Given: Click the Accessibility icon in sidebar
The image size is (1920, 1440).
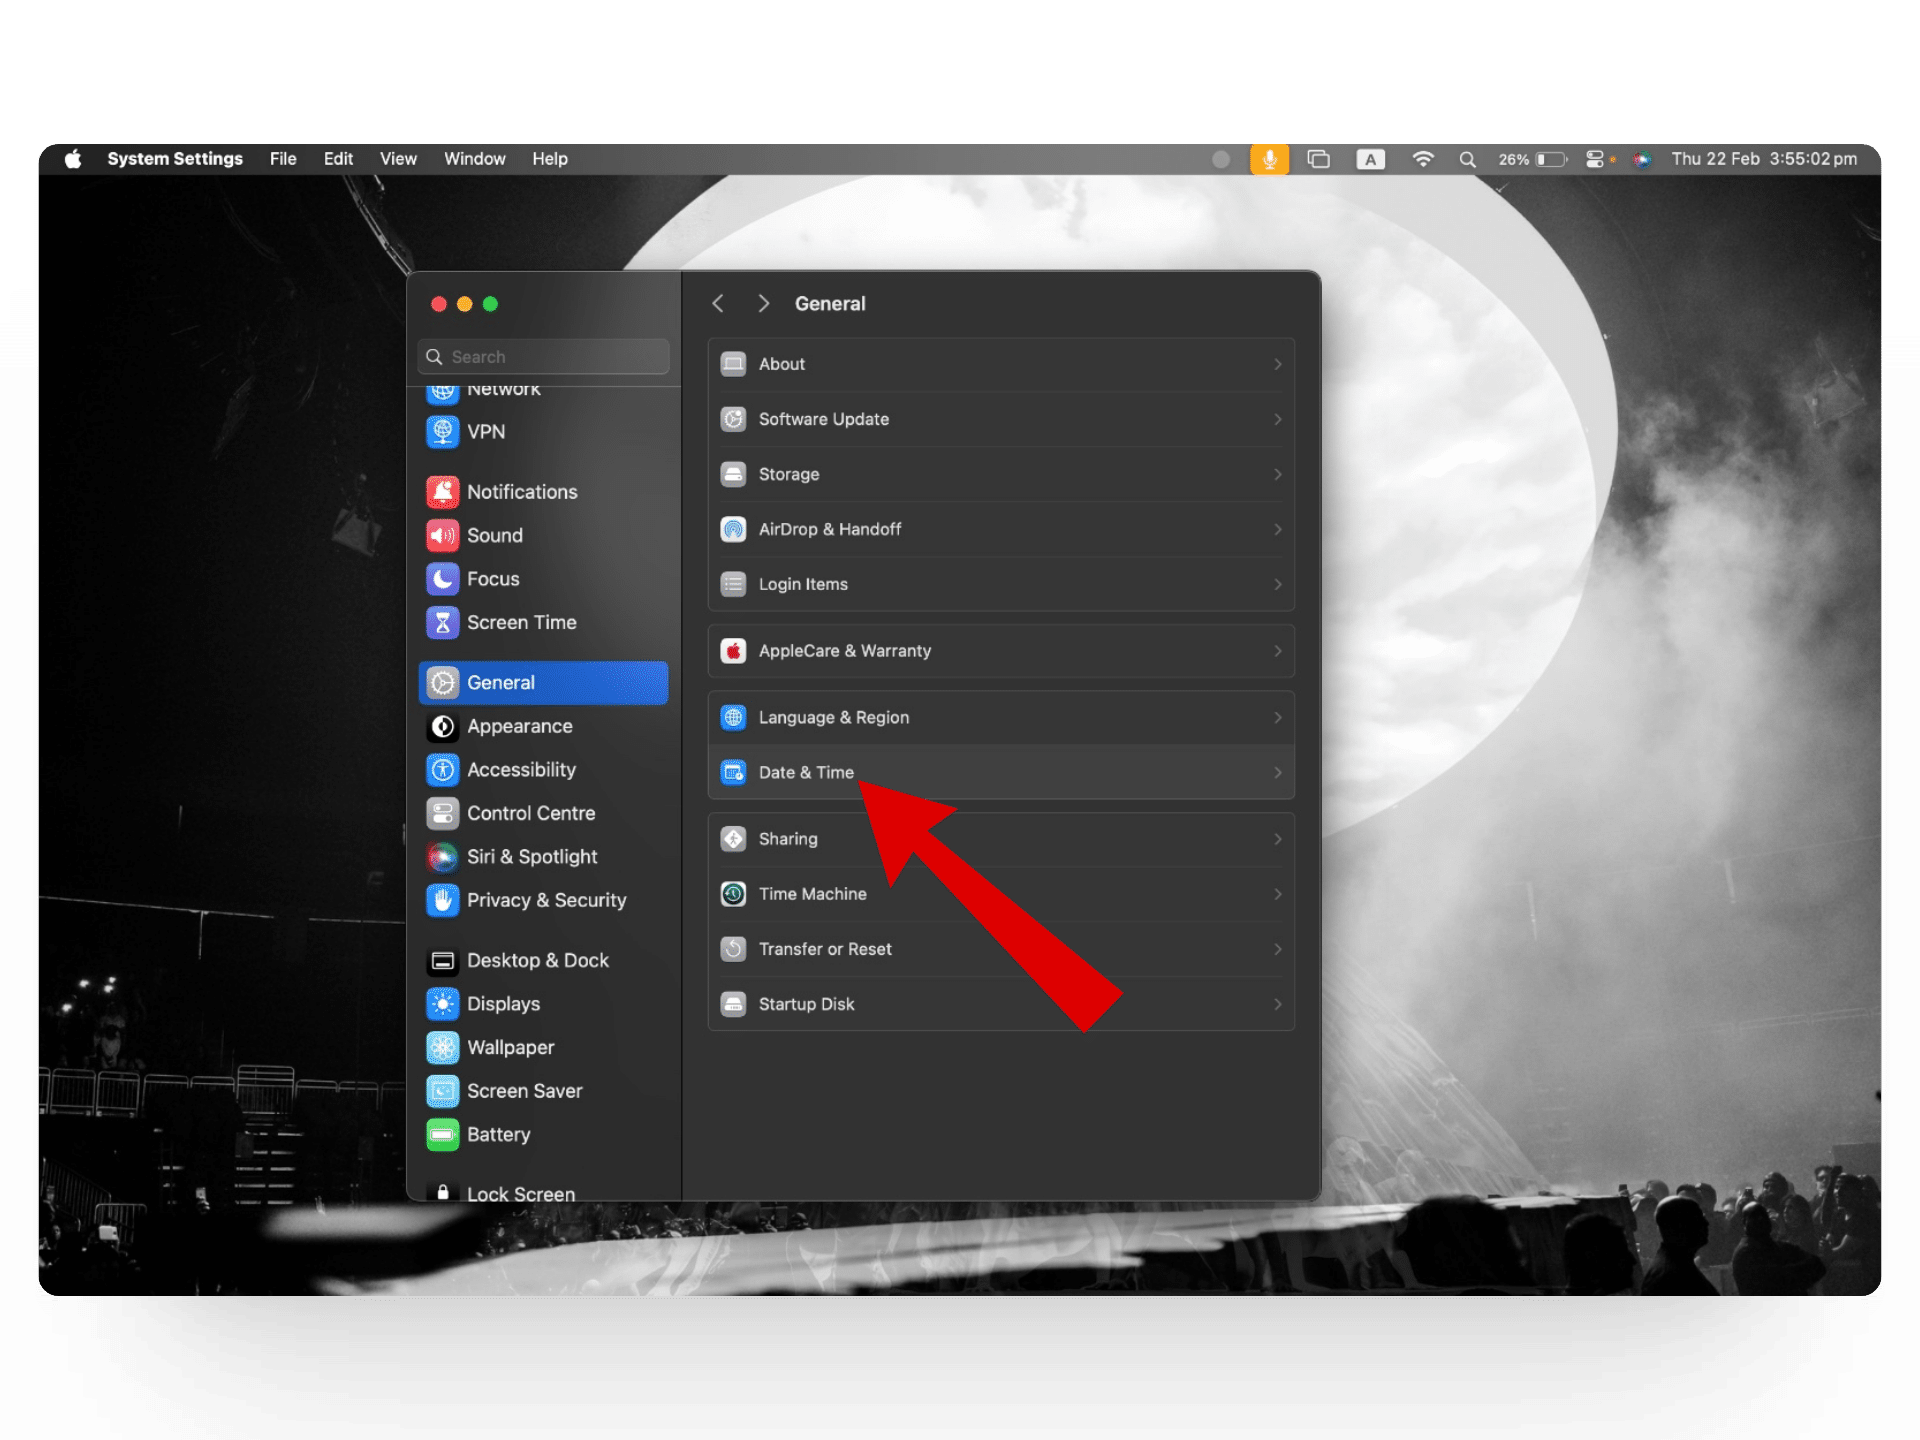Looking at the screenshot, I should (x=442, y=770).
